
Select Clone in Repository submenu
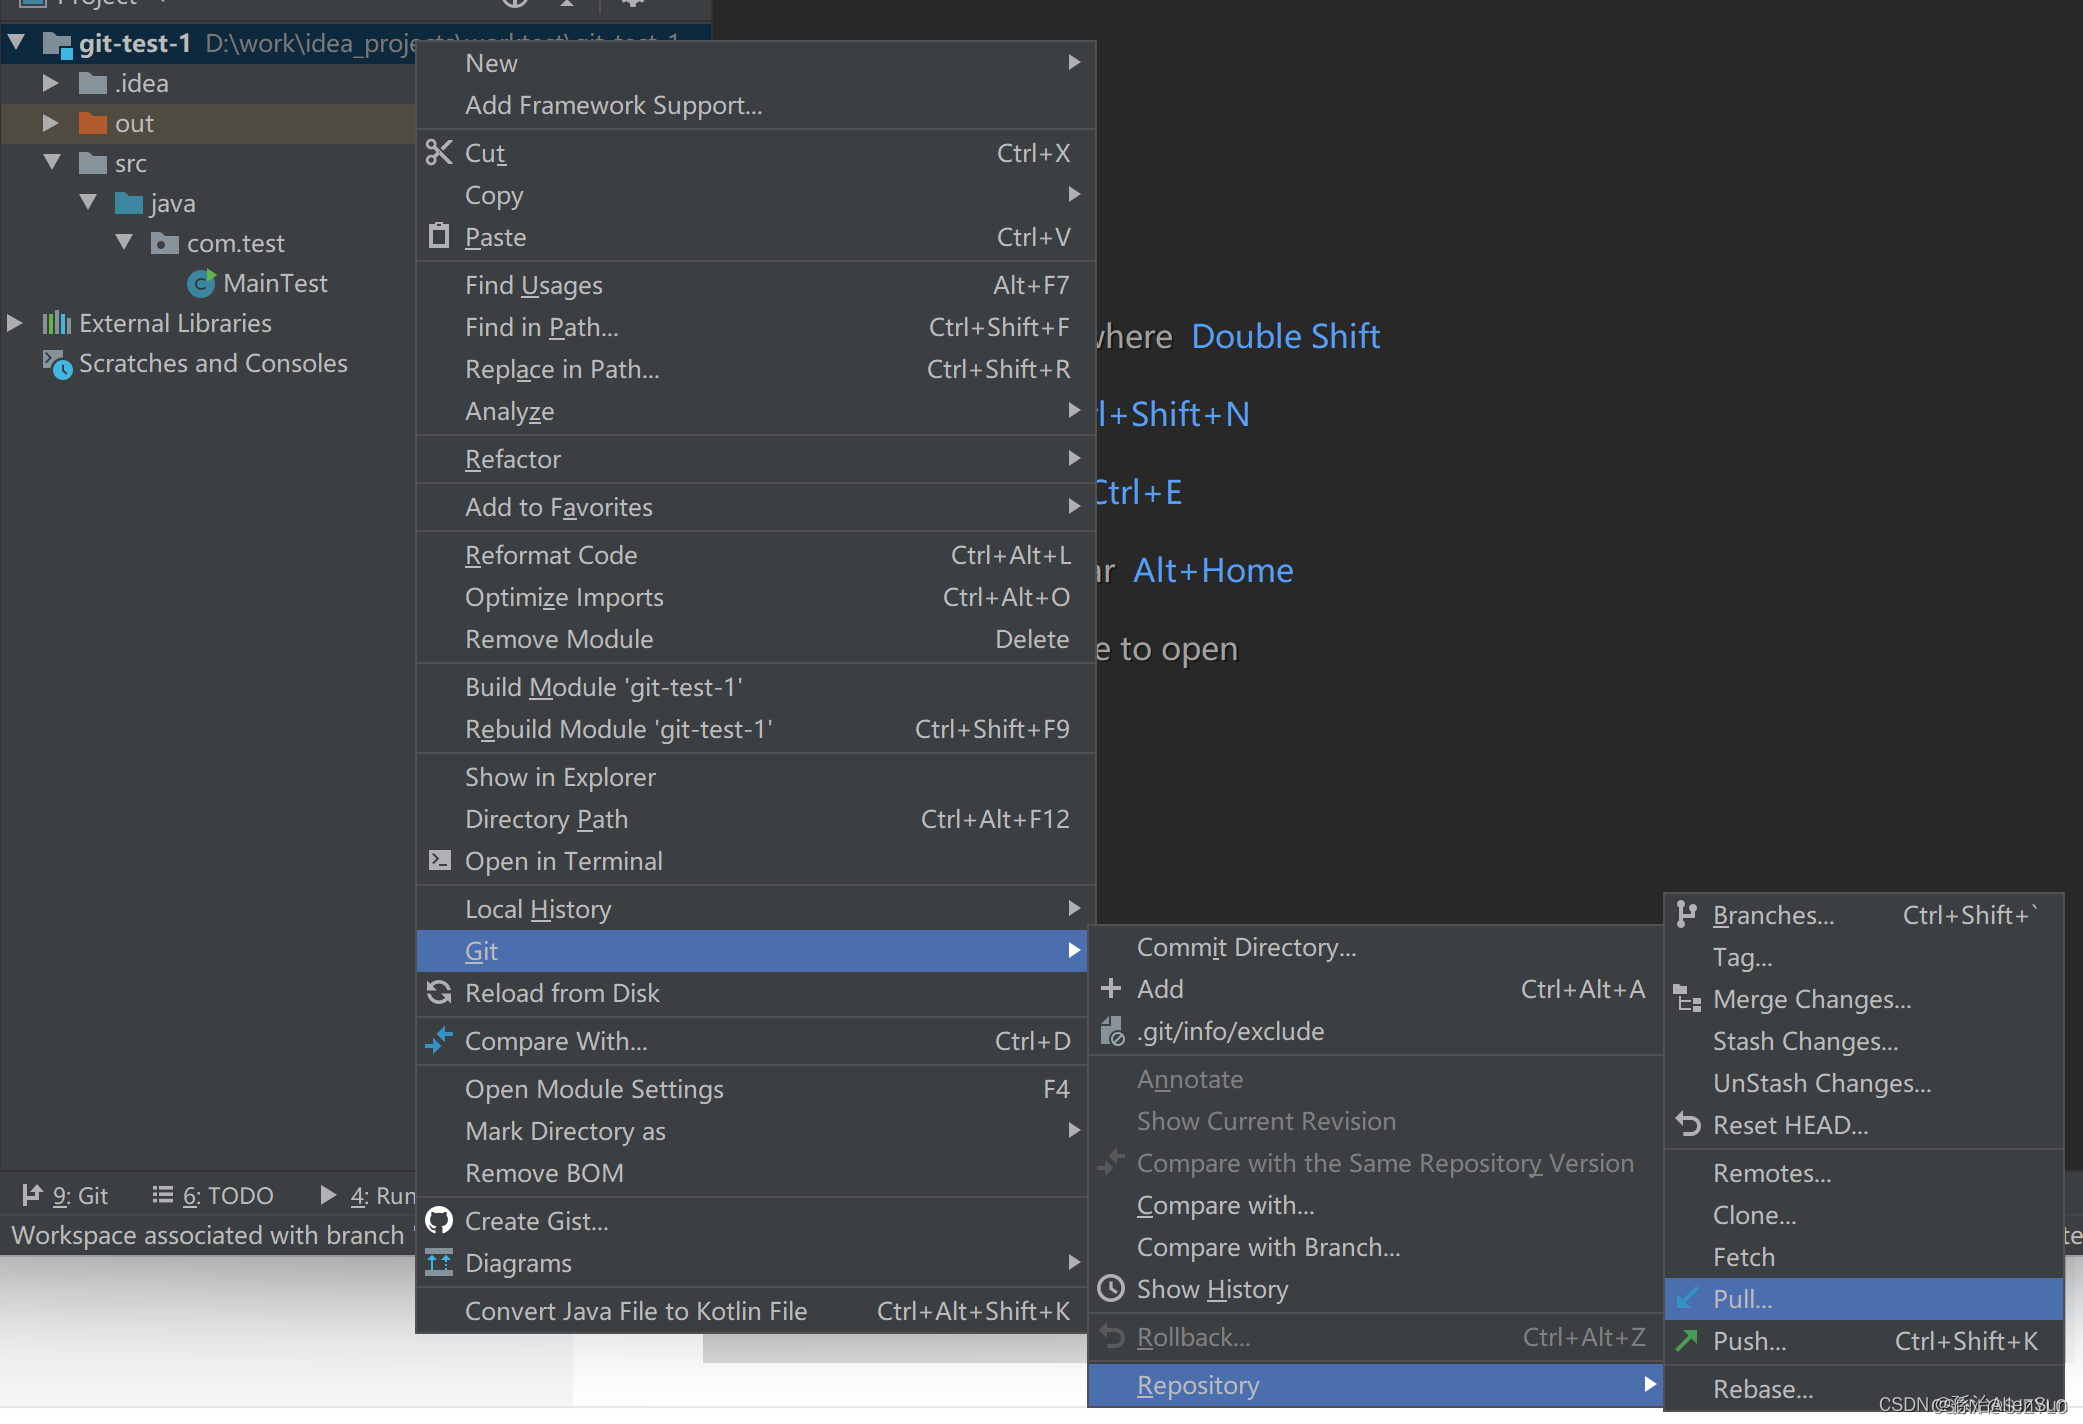pyautogui.click(x=1864, y=1214)
